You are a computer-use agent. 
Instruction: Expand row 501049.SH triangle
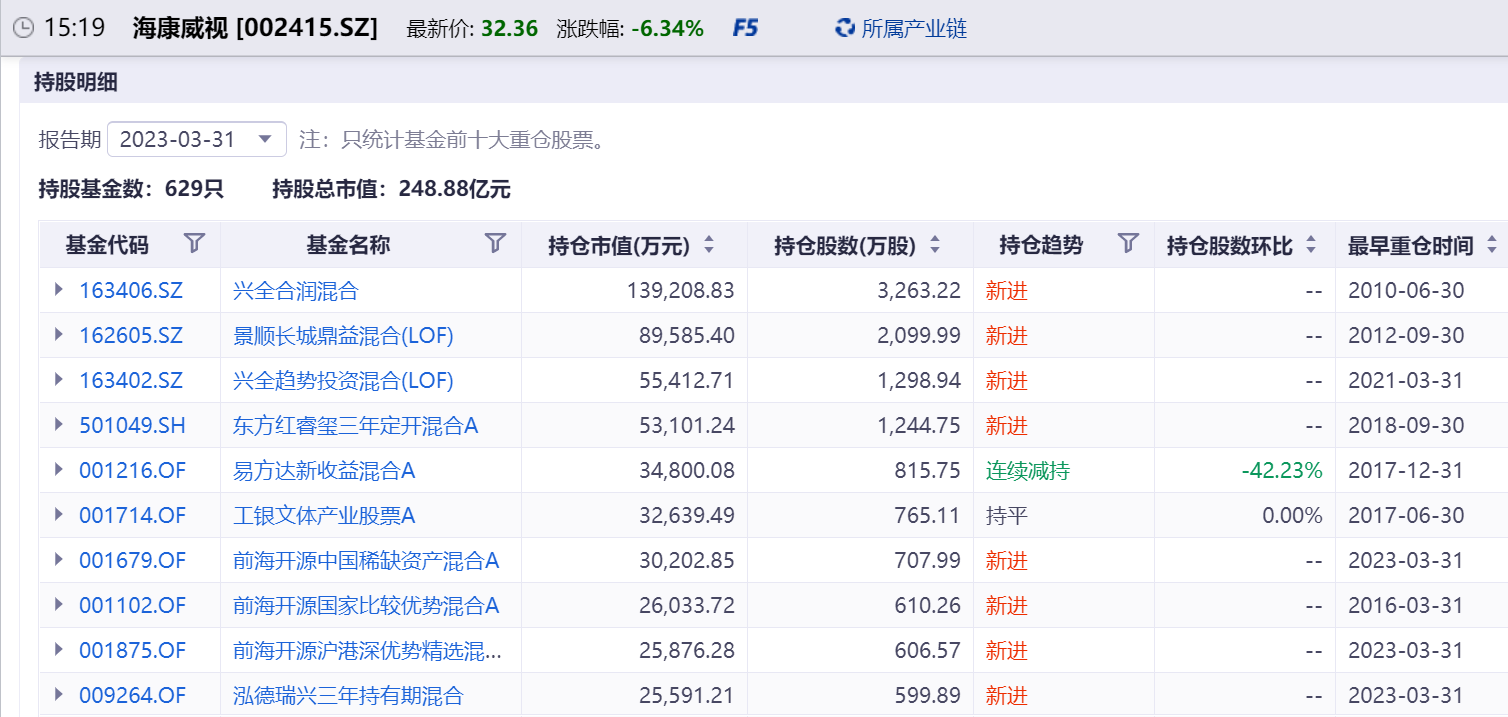[x=59, y=425]
